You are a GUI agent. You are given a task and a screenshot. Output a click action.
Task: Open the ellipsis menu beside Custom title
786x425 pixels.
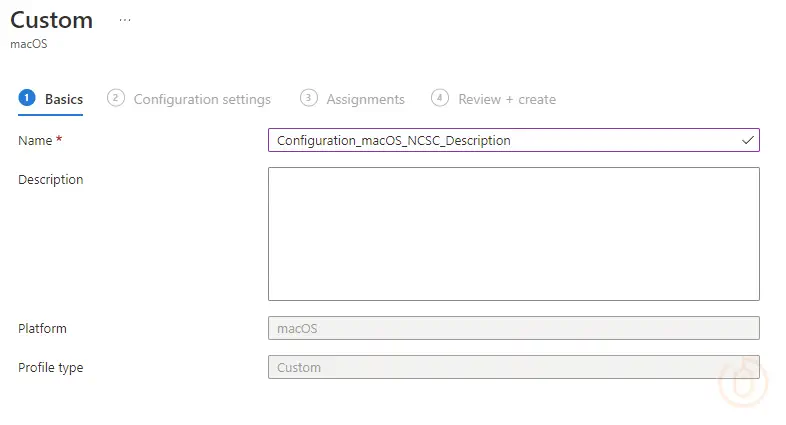pos(125,20)
